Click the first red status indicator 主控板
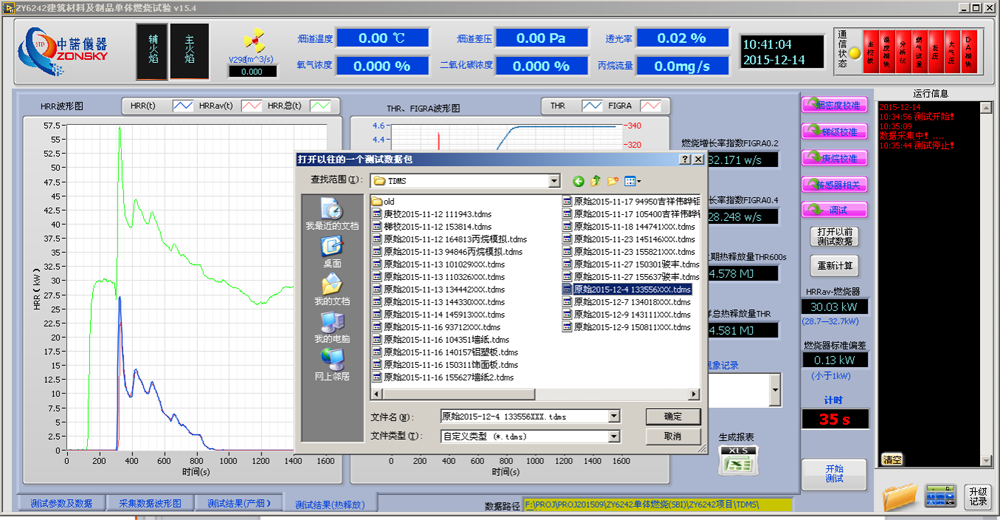Image resolution: width=1000 pixels, height=520 pixels. pyautogui.click(x=871, y=52)
